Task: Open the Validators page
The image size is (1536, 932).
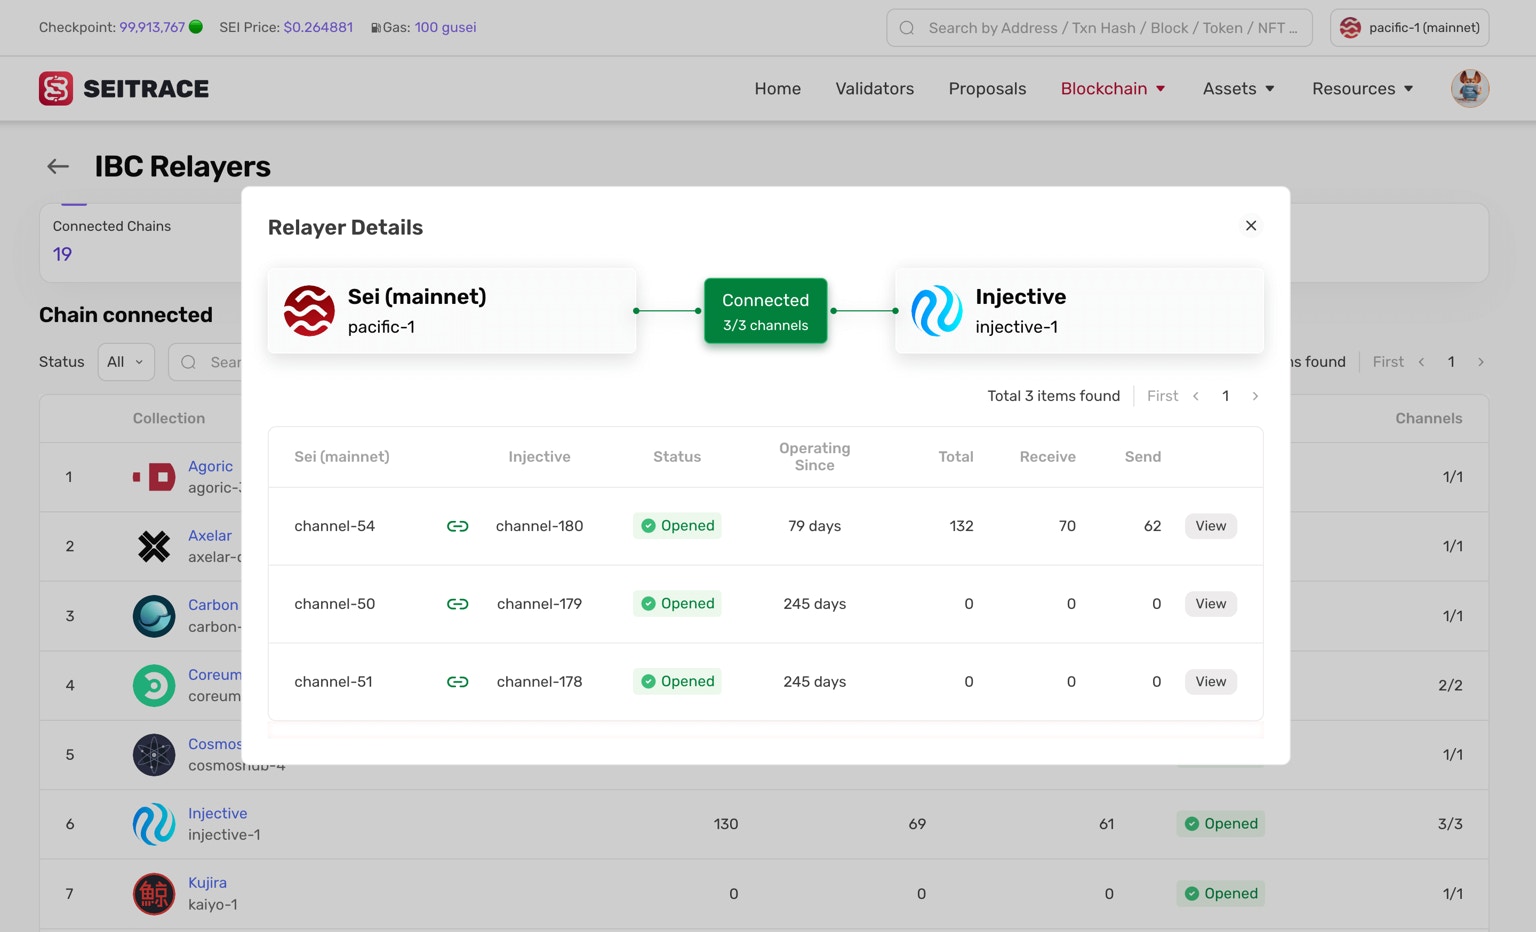Action: pyautogui.click(x=874, y=88)
